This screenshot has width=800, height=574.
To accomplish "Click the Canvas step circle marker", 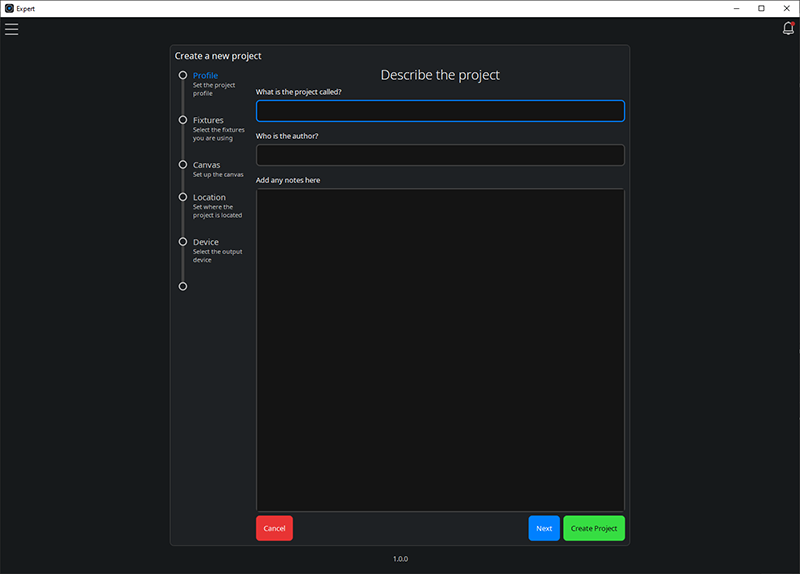I will [182, 164].
